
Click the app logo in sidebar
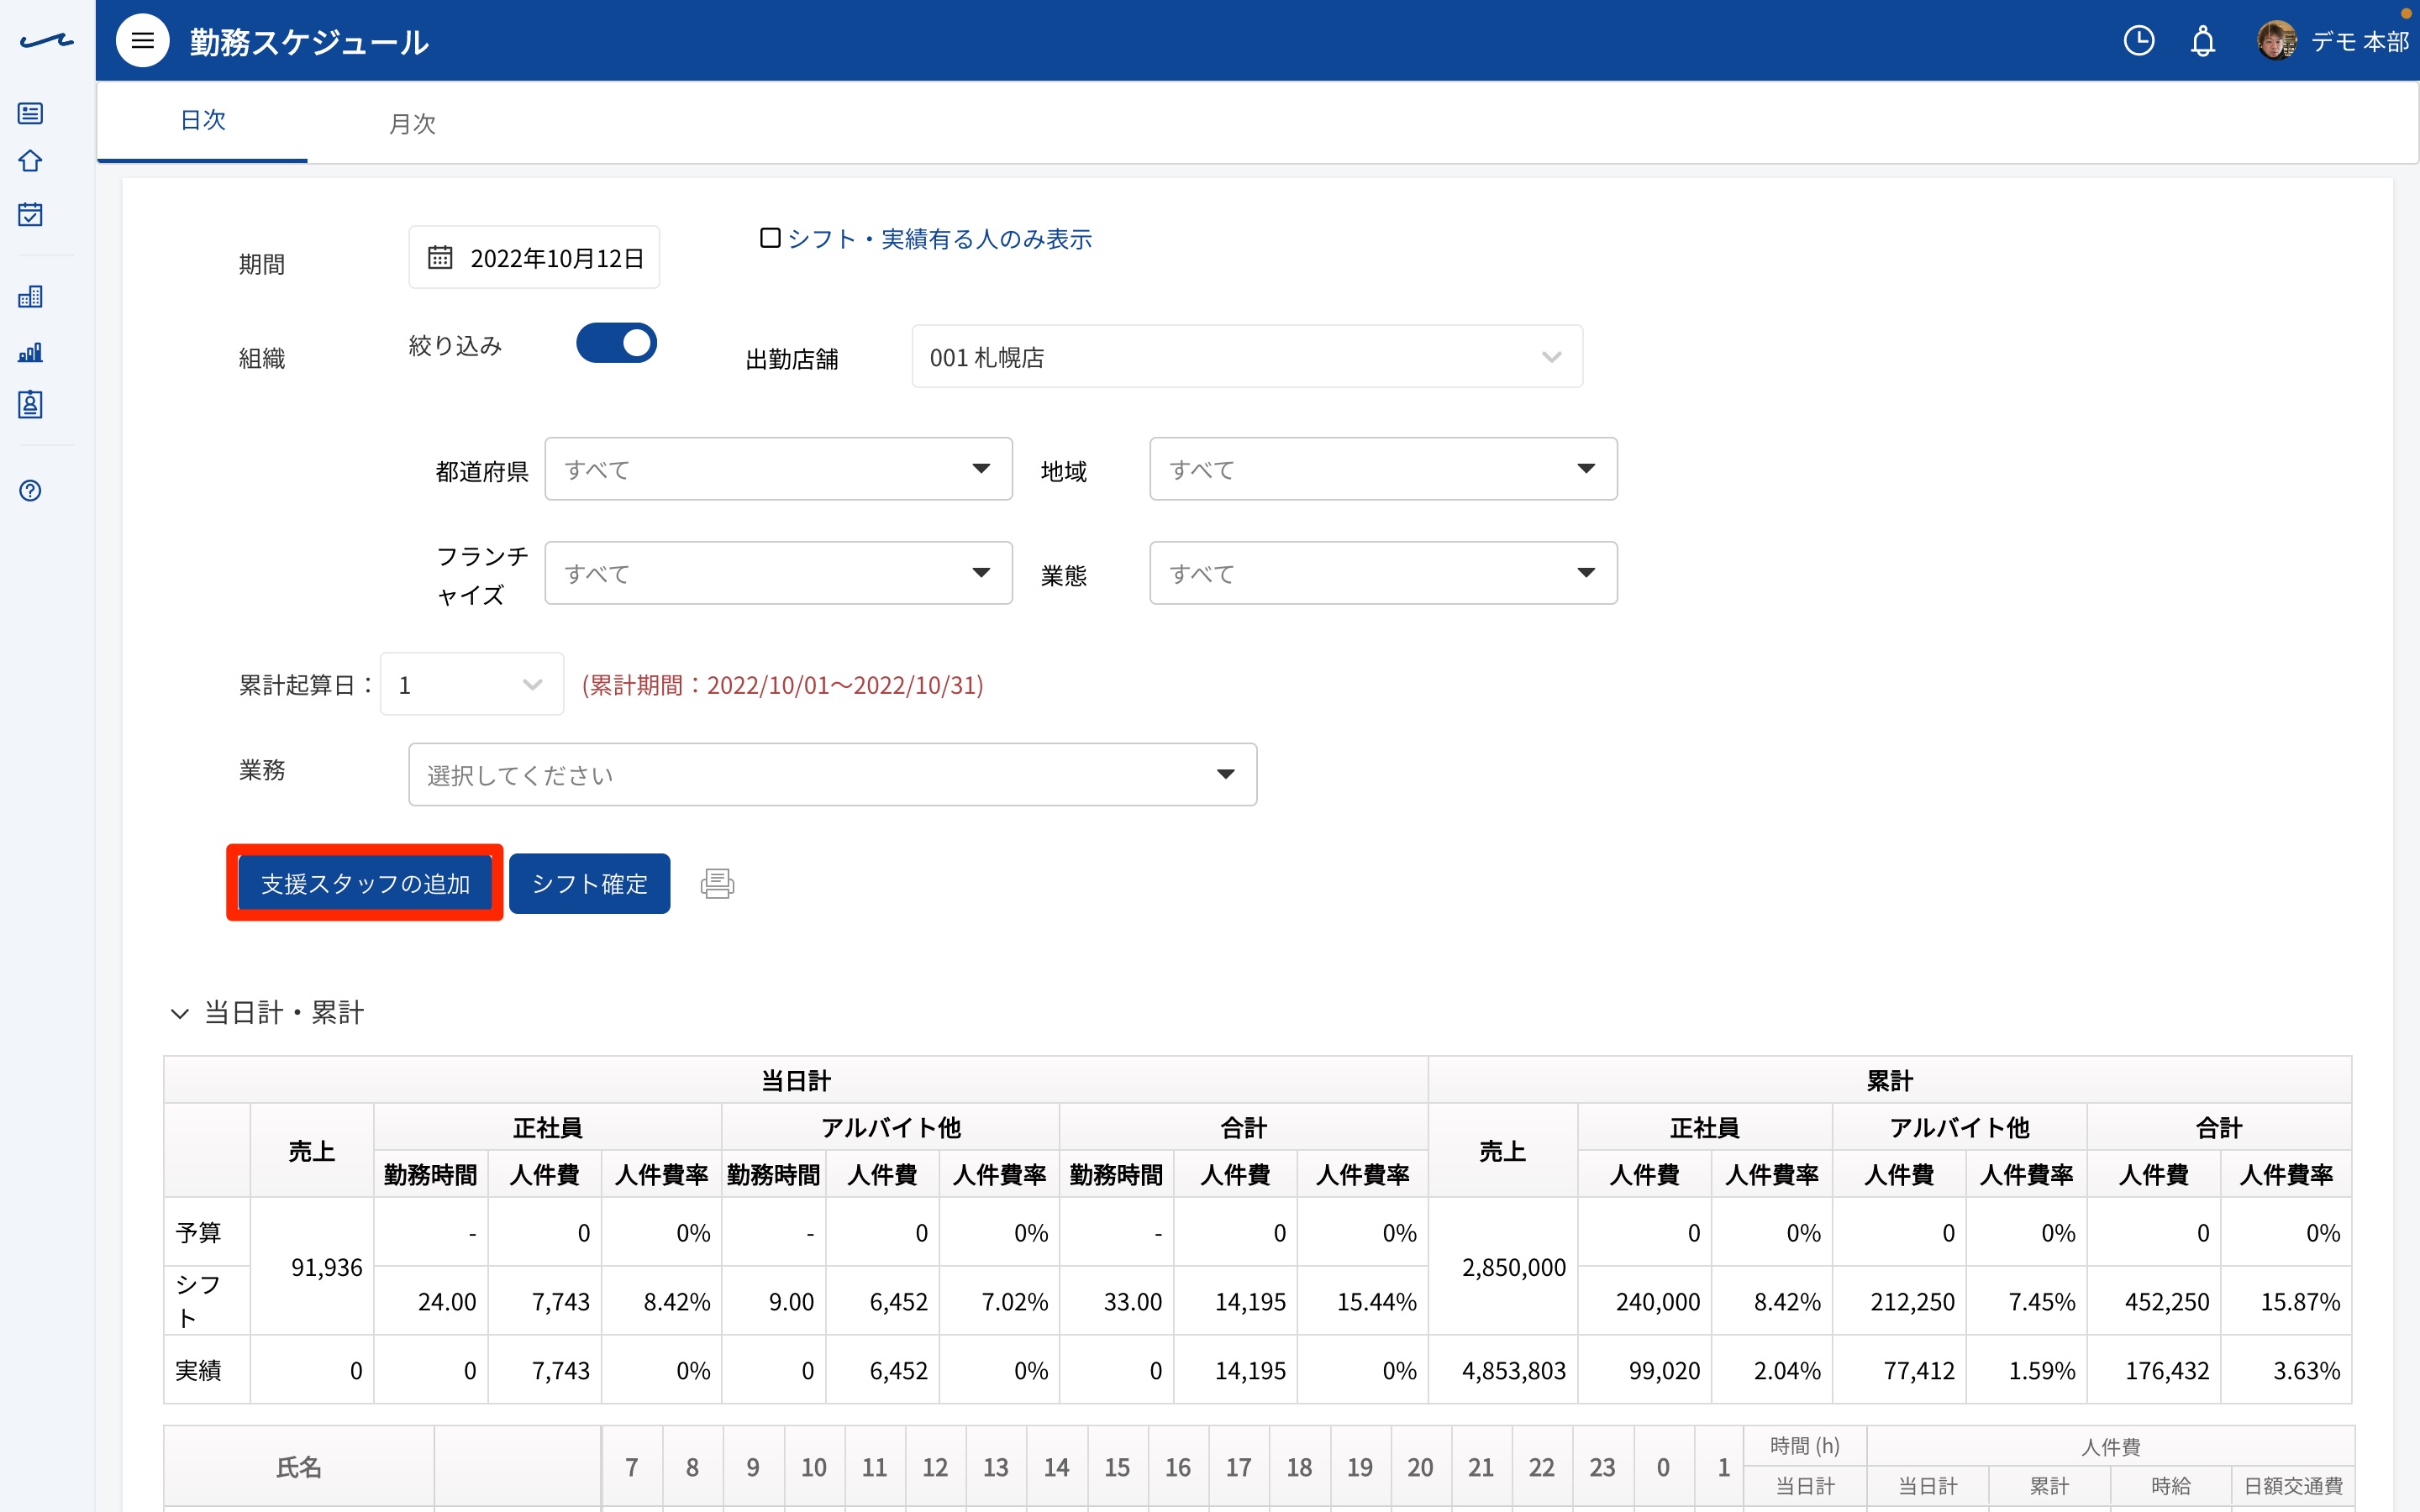(46, 41)
